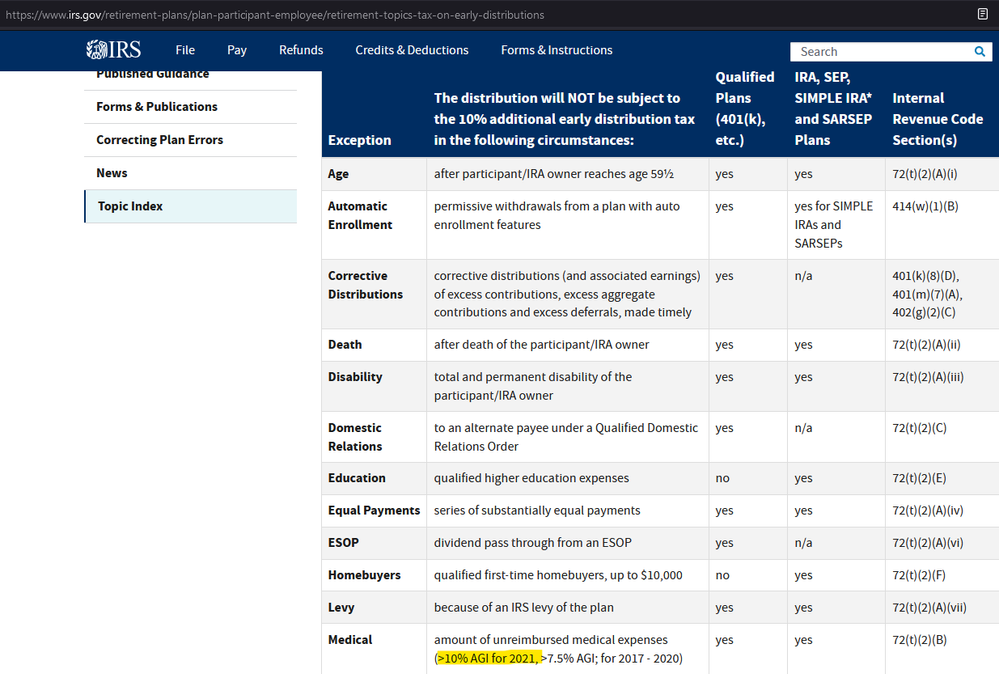999x674 pixels.
Task: Click code section 72(t)(2)(A)(vii)
Action: (930, 608)
